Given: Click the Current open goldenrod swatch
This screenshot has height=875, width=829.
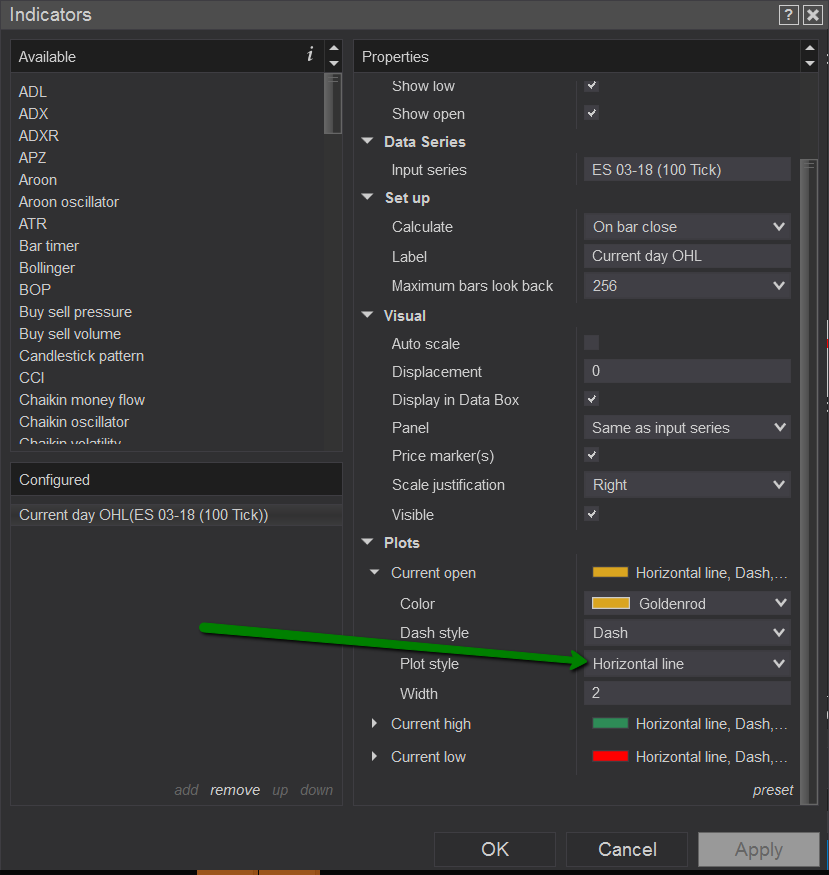Looking at the screenshot, I should [x=610, y=572].
